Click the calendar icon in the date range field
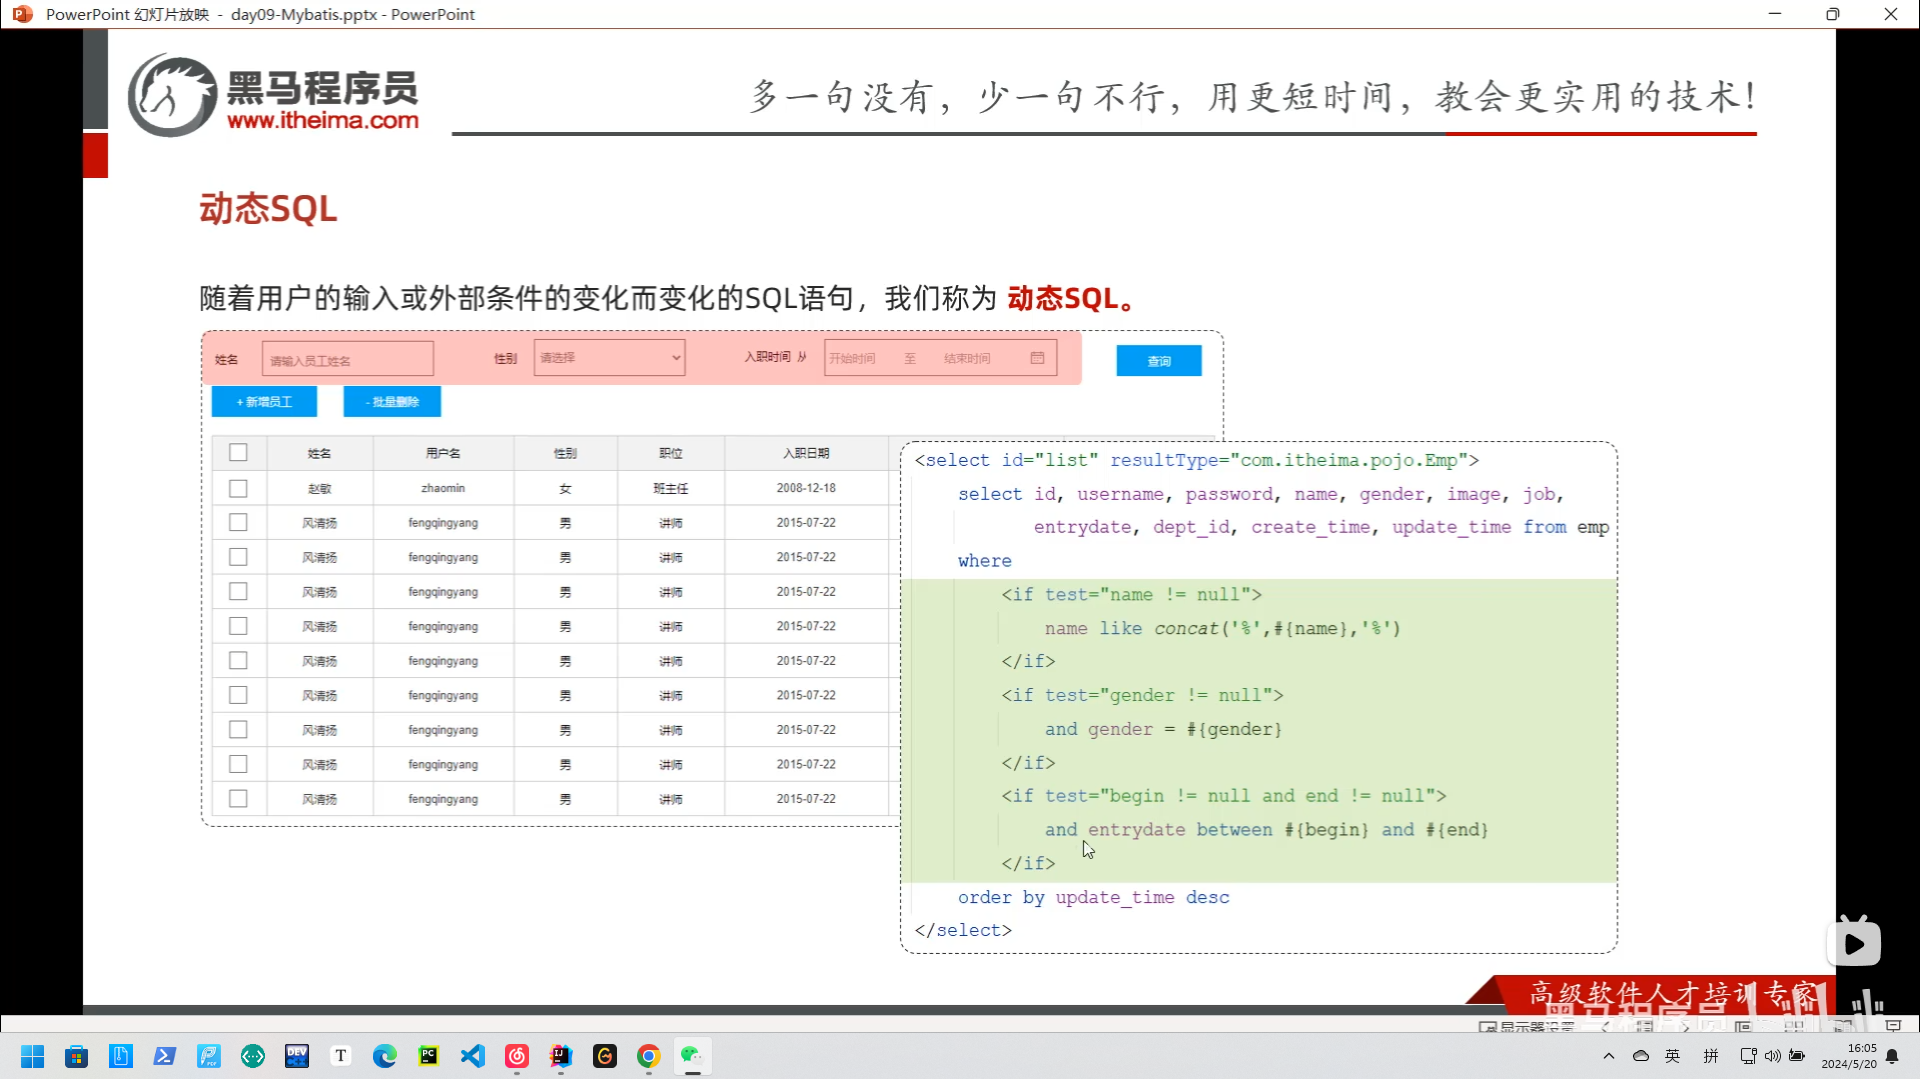Viewport: 1920px width, 1079px height. tap(1037, 358)
